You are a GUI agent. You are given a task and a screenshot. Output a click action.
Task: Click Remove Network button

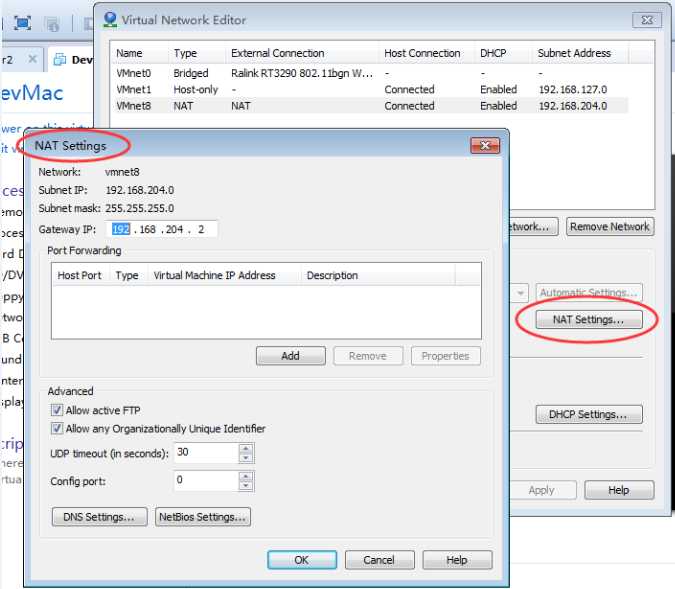tap(610, 226)
